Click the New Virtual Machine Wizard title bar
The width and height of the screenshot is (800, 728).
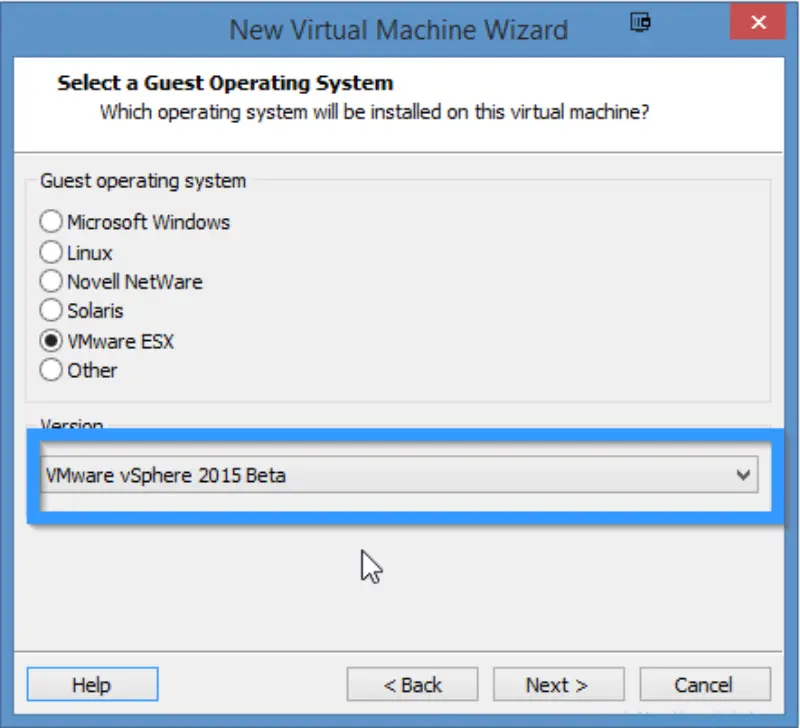point(400,30)
